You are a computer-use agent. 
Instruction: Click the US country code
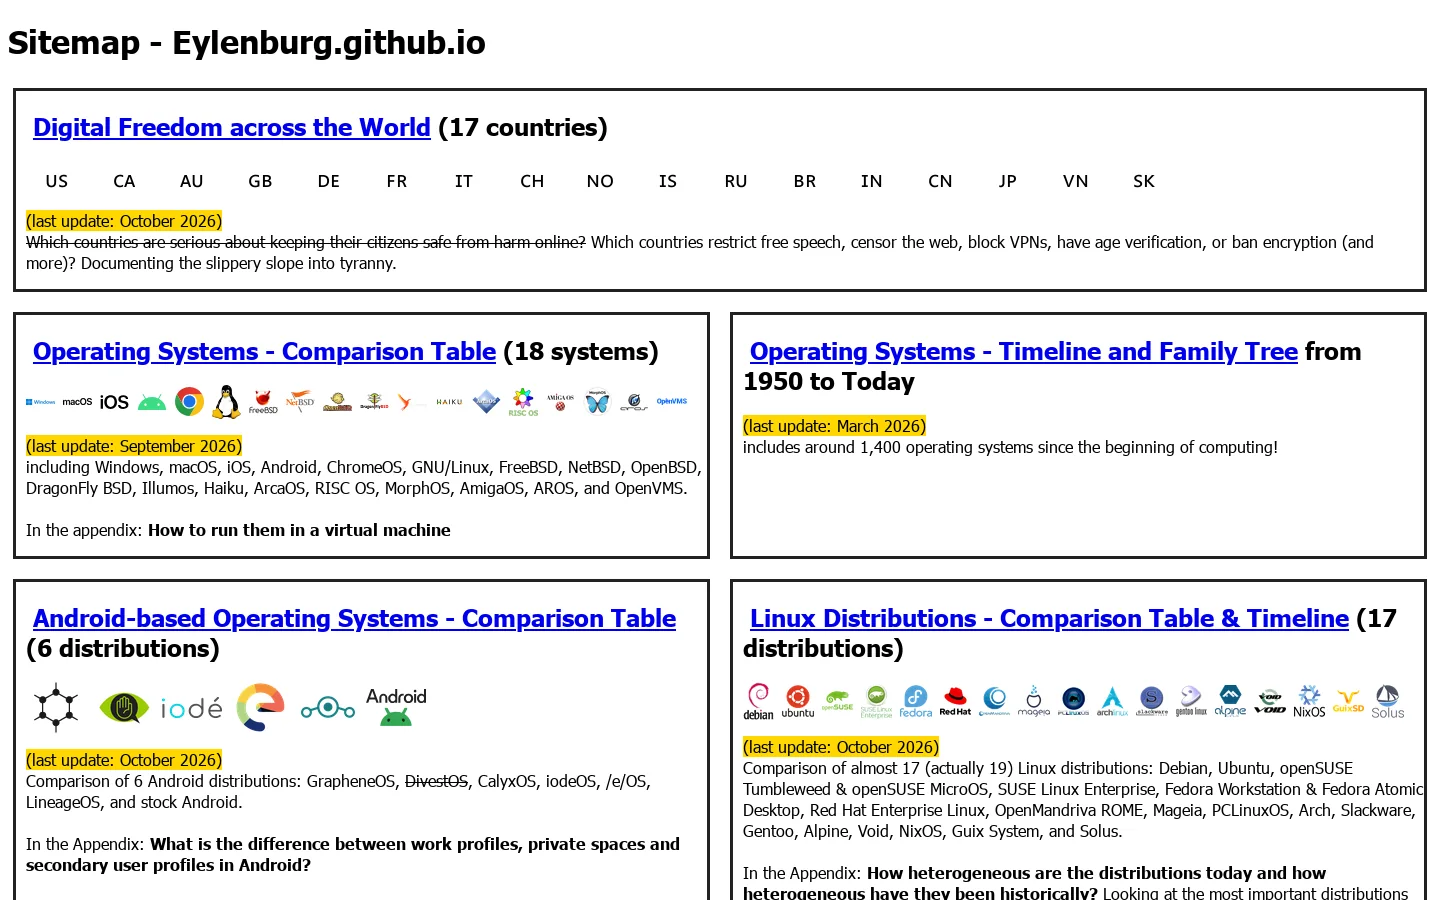tap(57, 181)
